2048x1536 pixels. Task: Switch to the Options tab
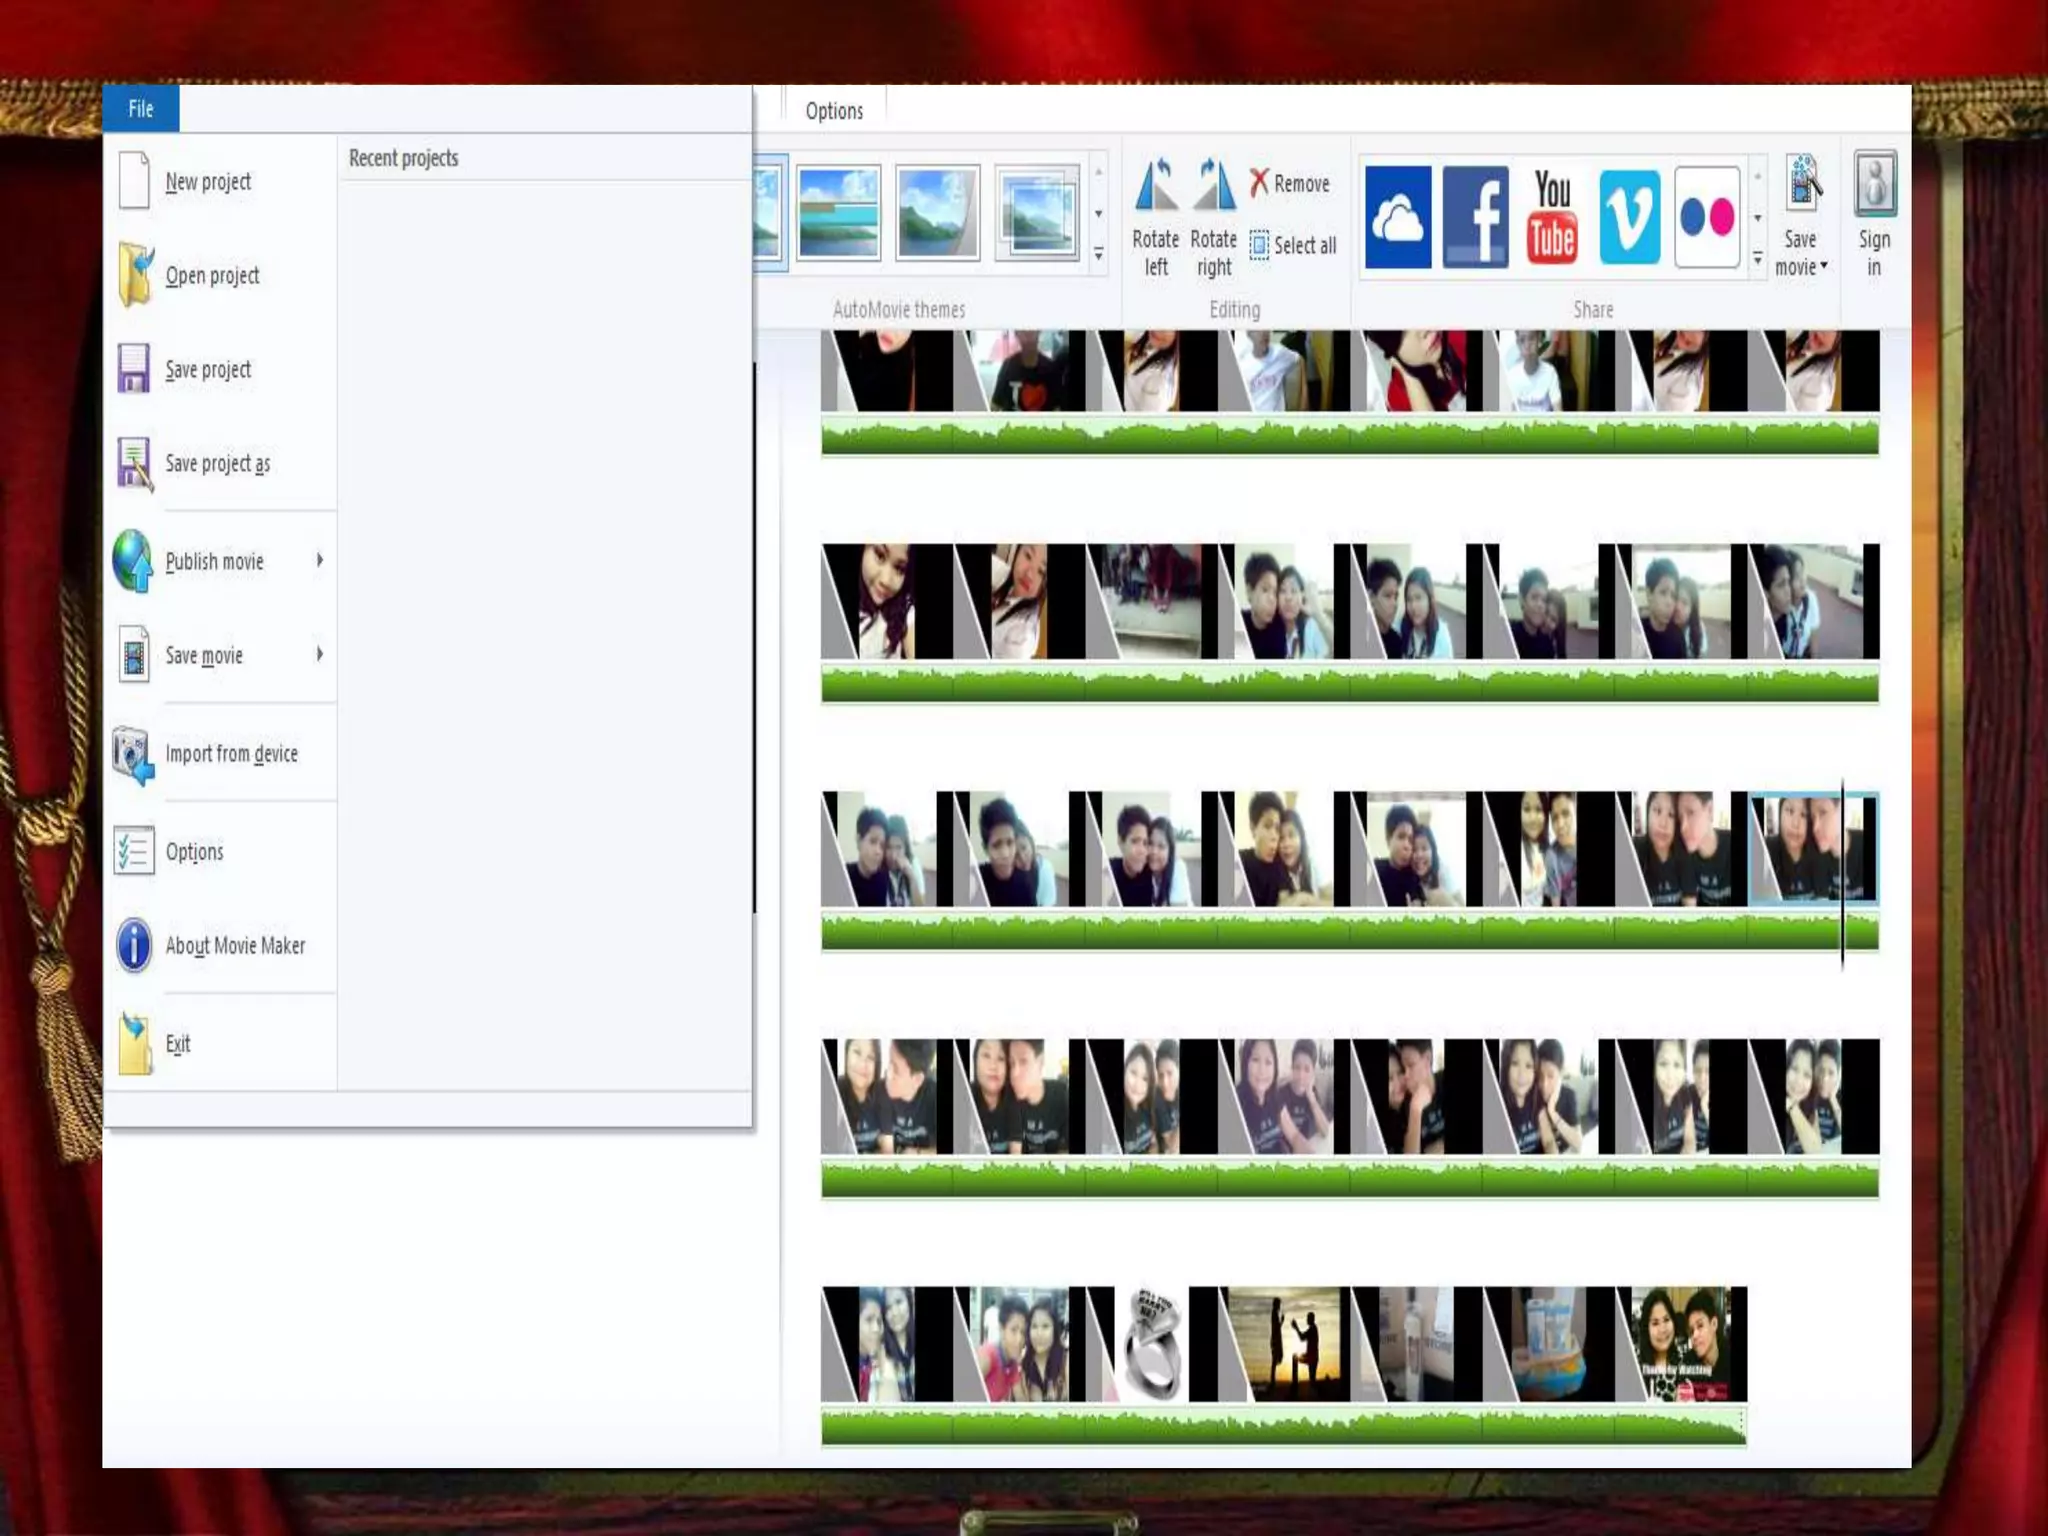click(x=834, y=111)
